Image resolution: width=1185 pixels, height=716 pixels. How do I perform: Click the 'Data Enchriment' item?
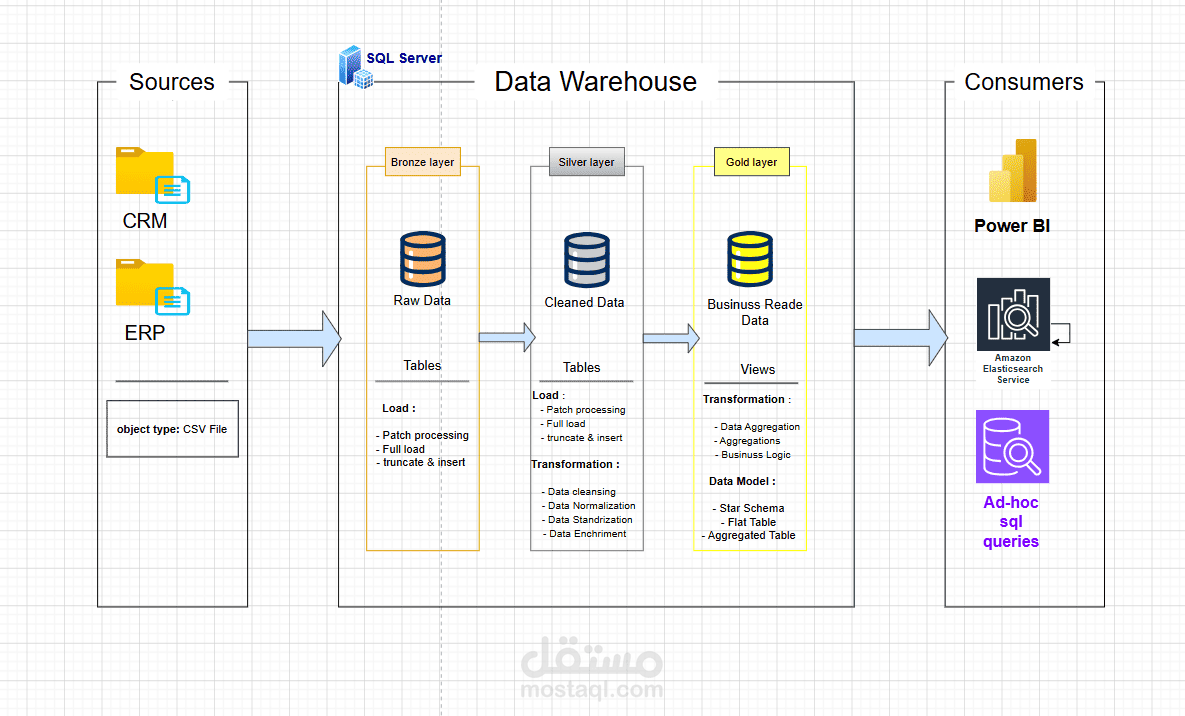coord(585,534)
